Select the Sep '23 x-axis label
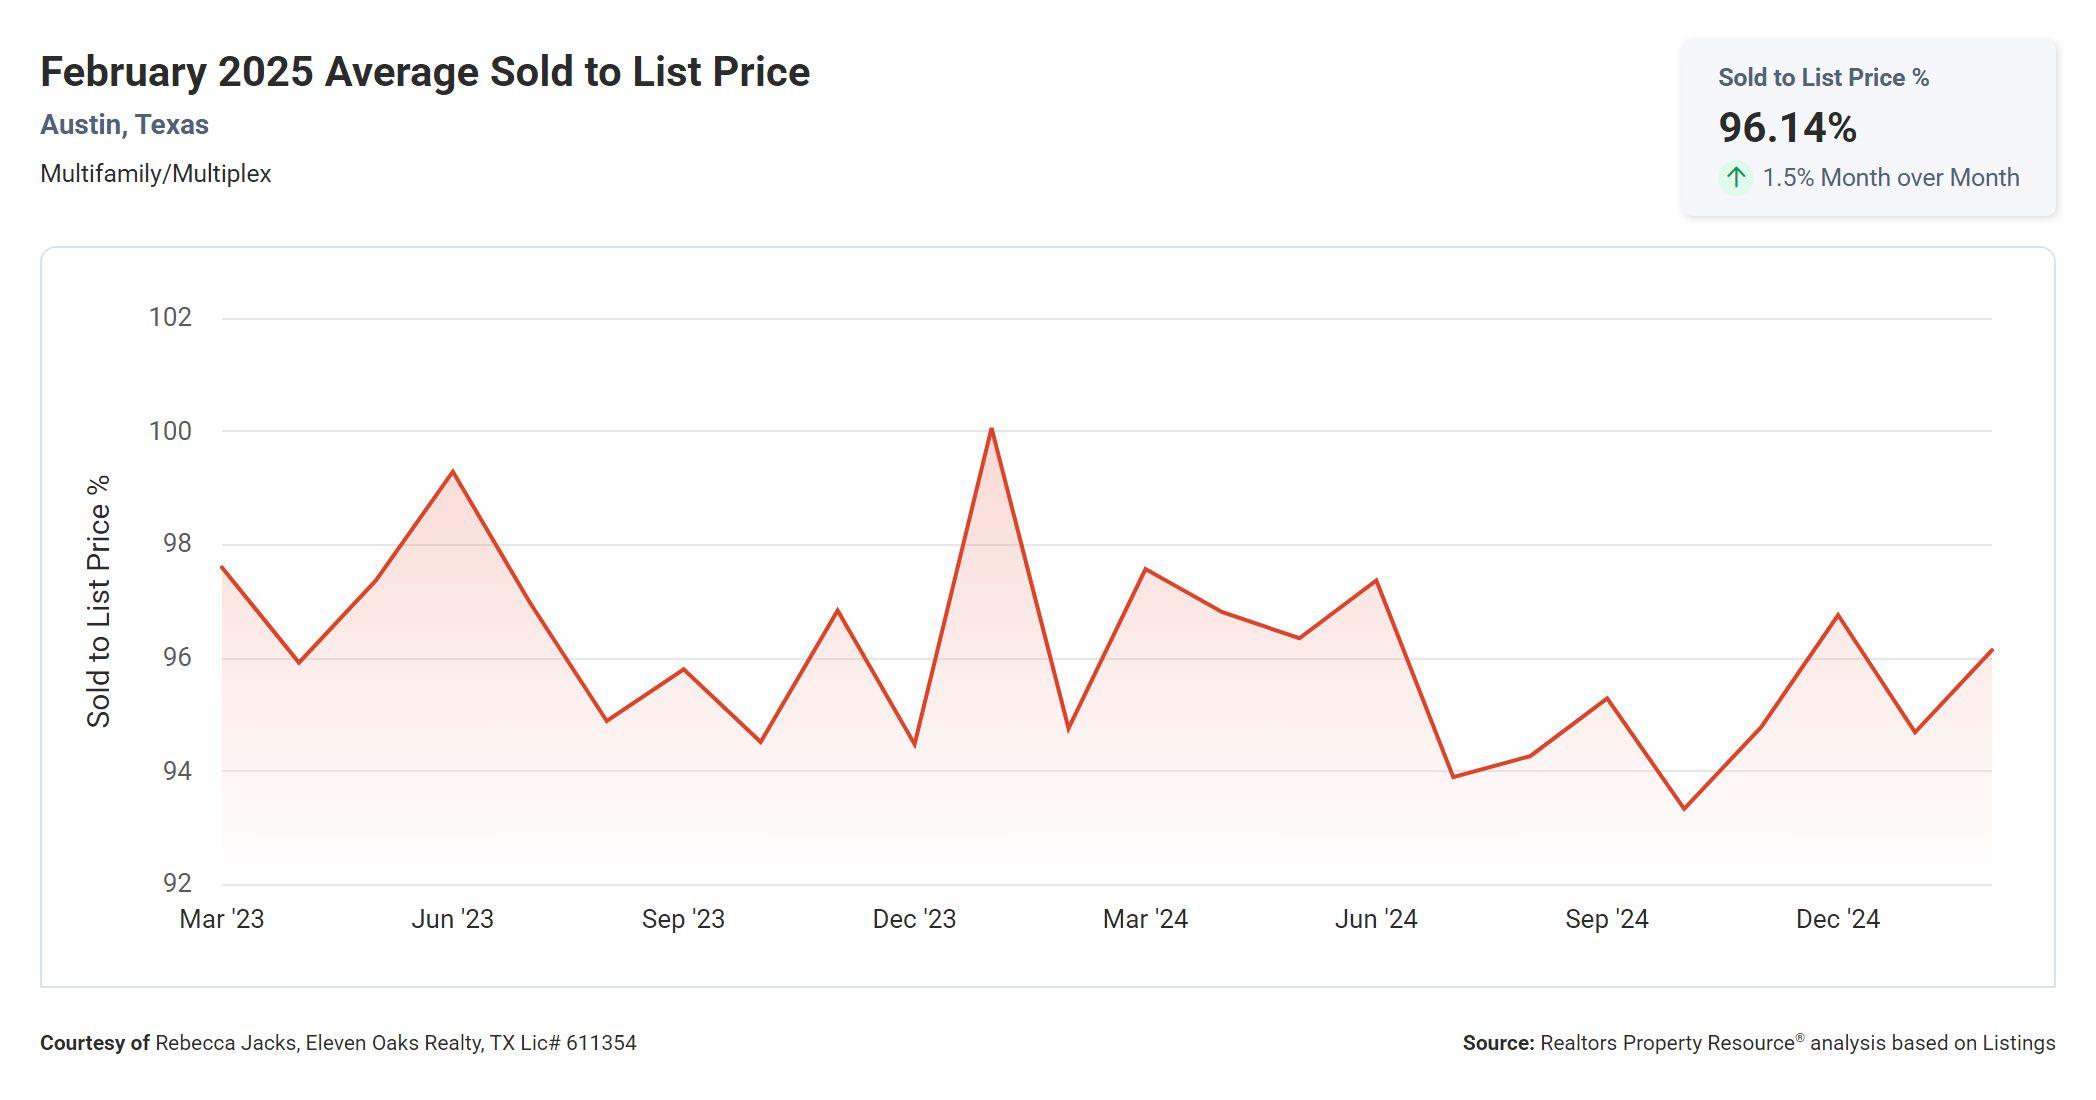This screenshot has height=1100, width=2096. click(x=683, y=919)
